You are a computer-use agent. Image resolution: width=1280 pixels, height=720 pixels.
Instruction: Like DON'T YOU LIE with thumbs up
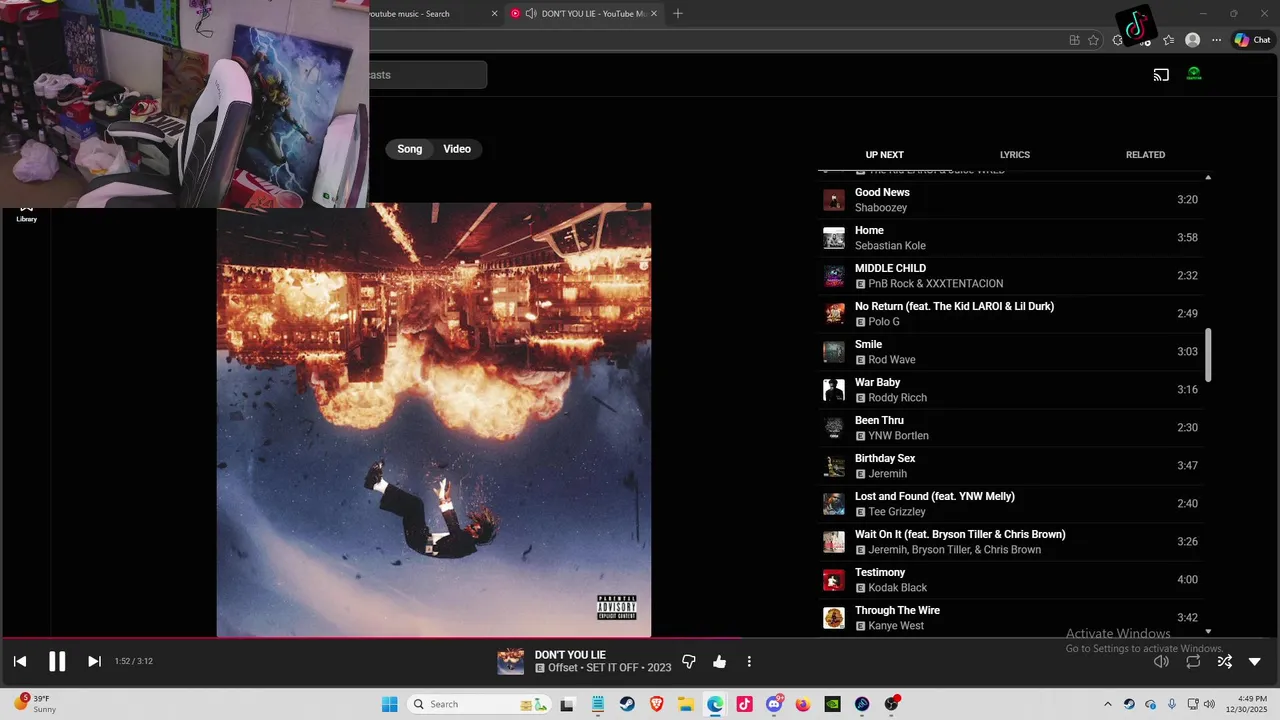719,661
